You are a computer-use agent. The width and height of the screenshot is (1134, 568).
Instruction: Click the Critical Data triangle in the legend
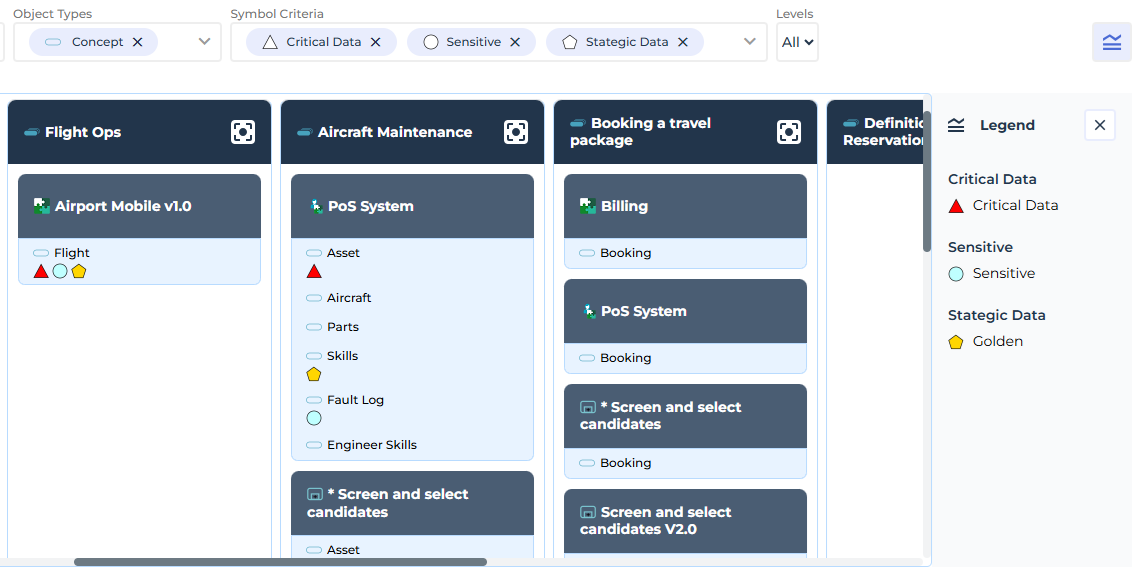[x=956, y=206]
